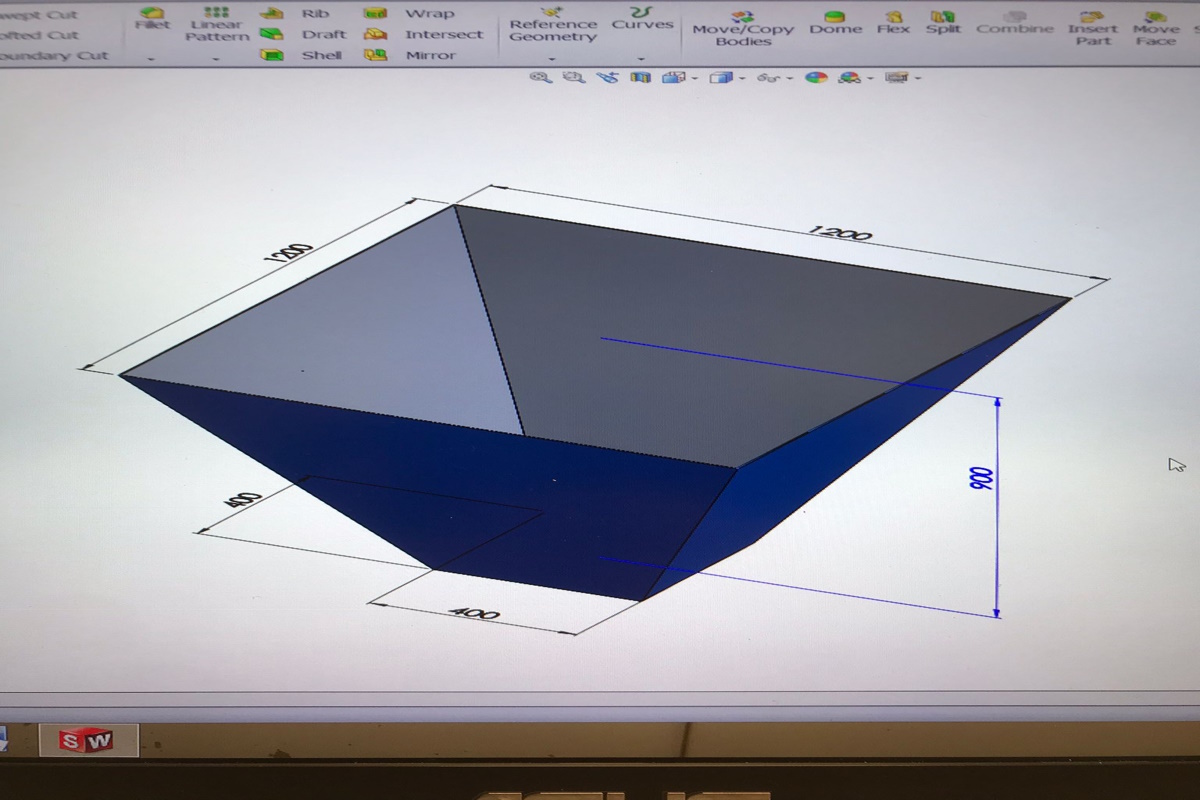
Task: Select the Move Face tool
Action: [1156, 28]
